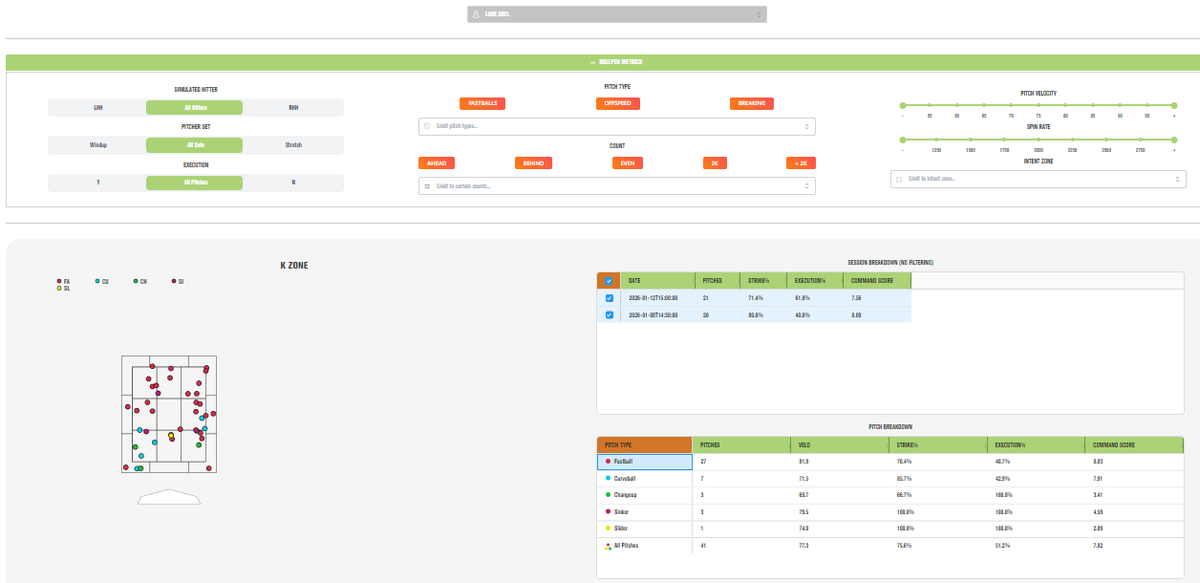Sort pitch breakdown by Velo header
The image size is (1200, 583).
click(838, 445)
